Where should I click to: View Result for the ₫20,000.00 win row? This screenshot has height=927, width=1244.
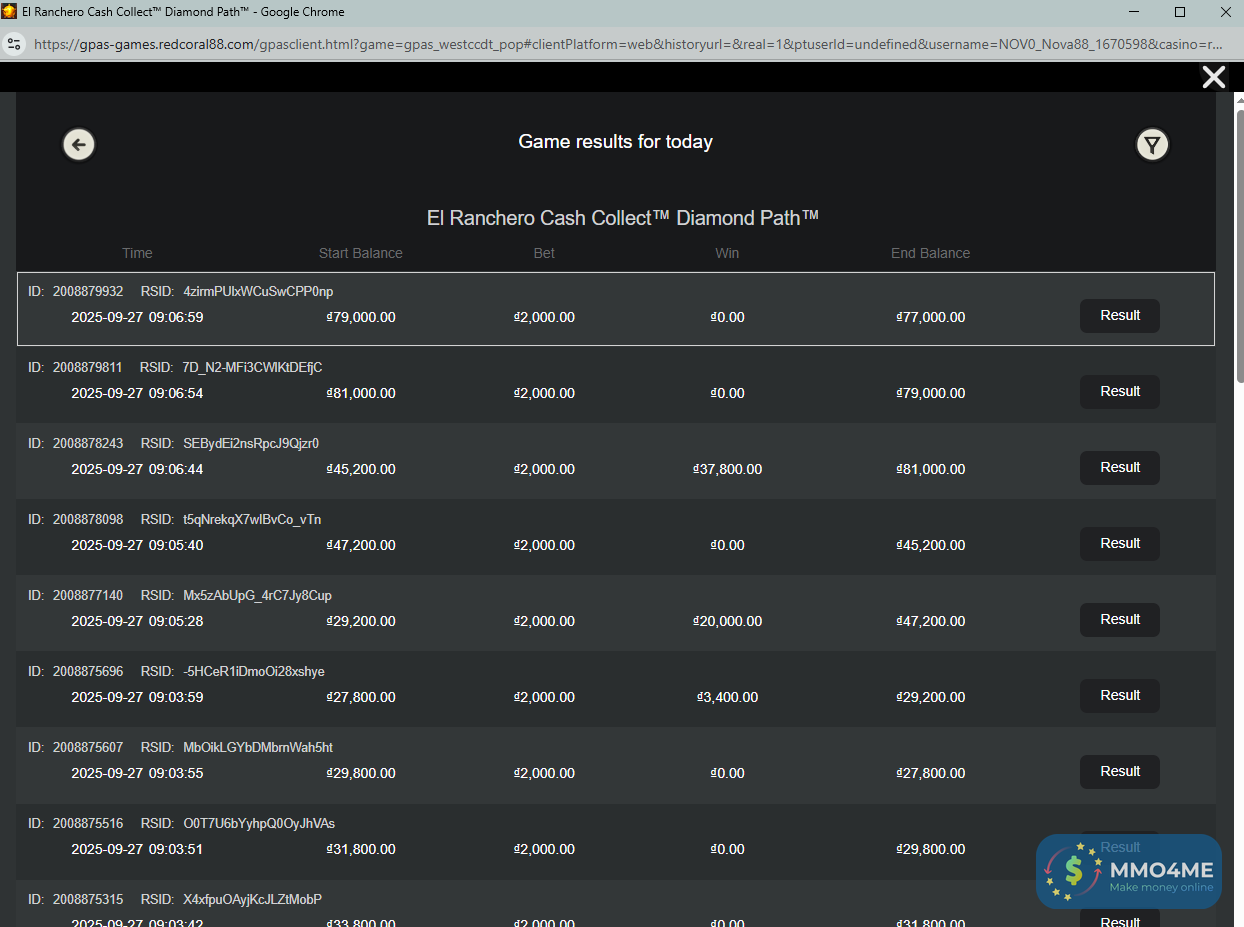[x=1119, y=620]
